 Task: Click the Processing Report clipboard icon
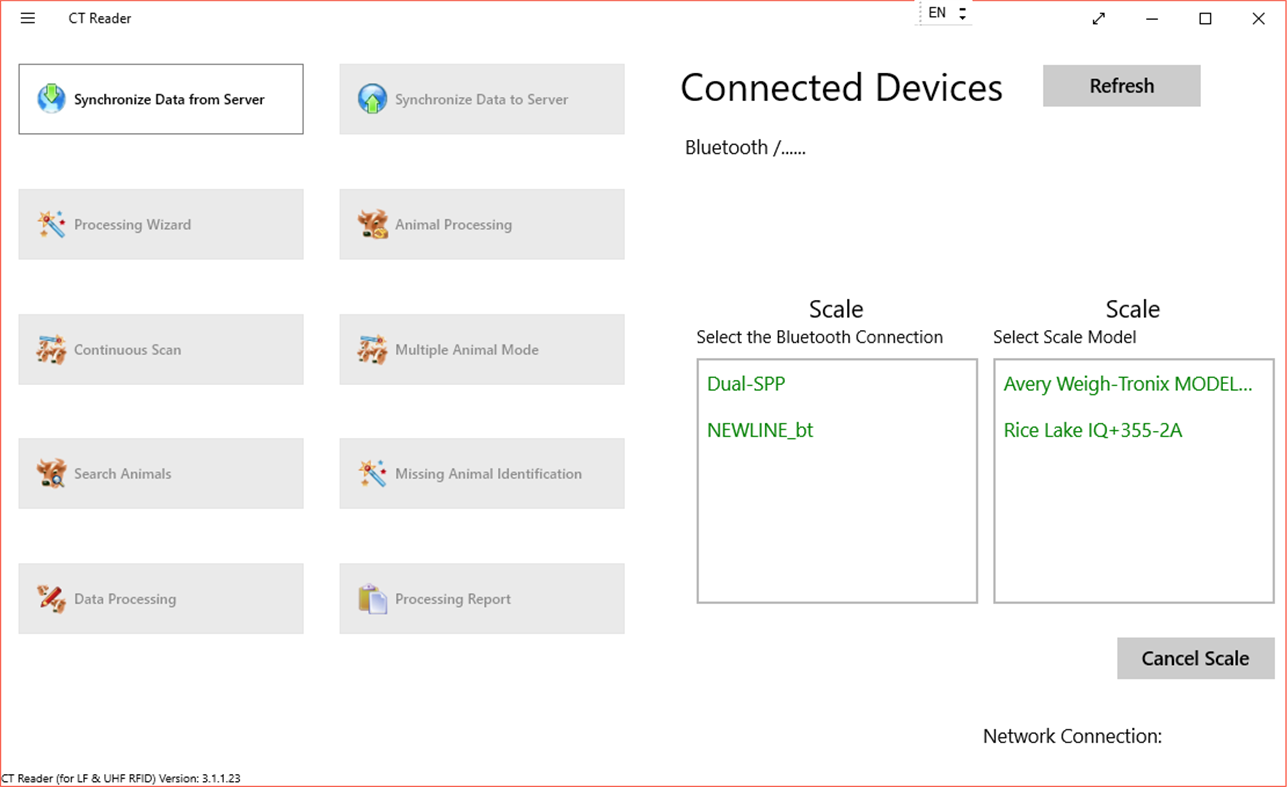tap(372, 598)
